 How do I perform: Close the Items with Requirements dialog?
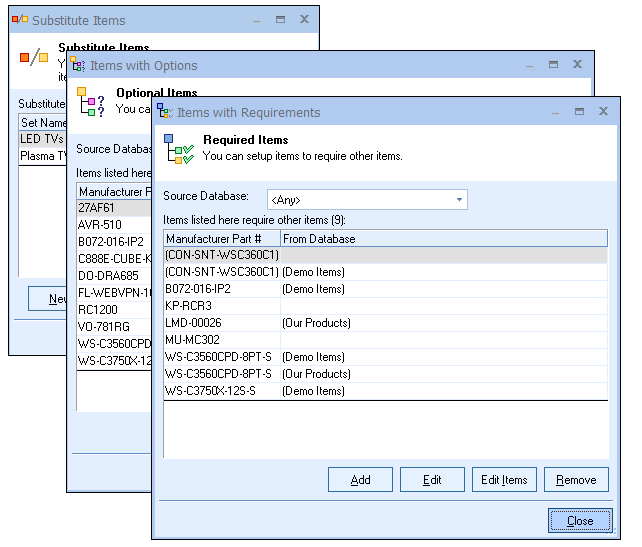(x=579, y=521)
